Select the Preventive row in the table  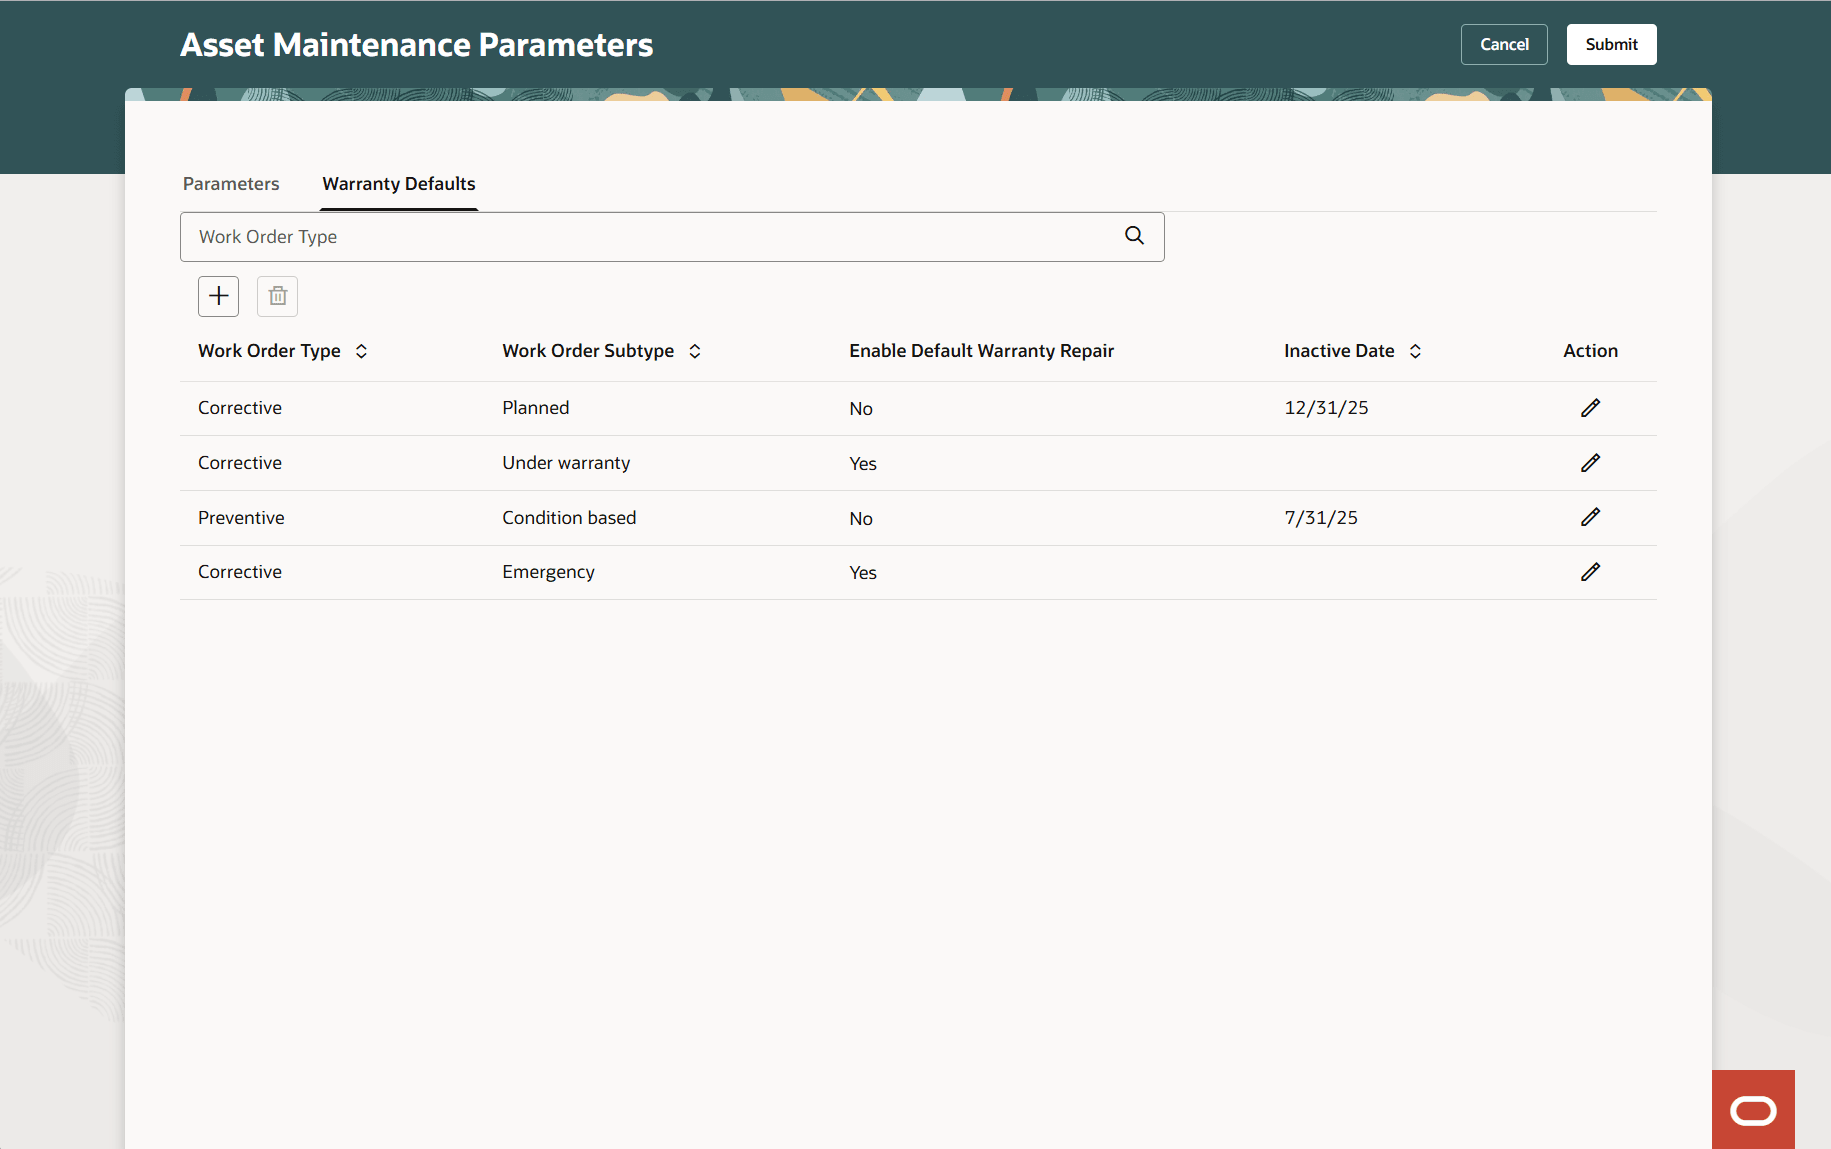coord(241,517)
